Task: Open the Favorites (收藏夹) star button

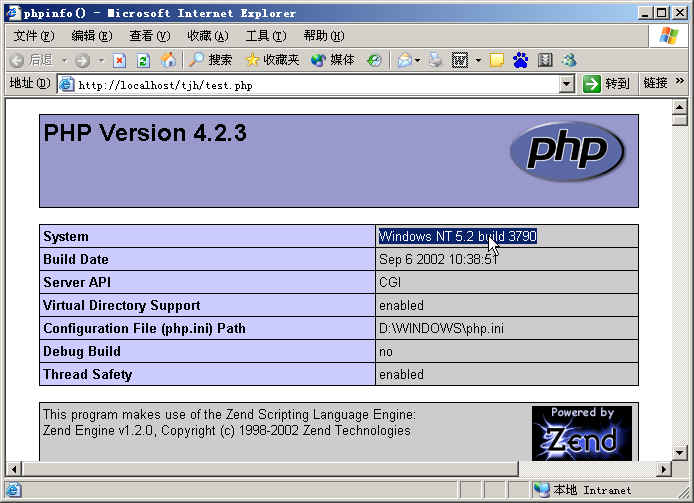Action: pos(272,60)
